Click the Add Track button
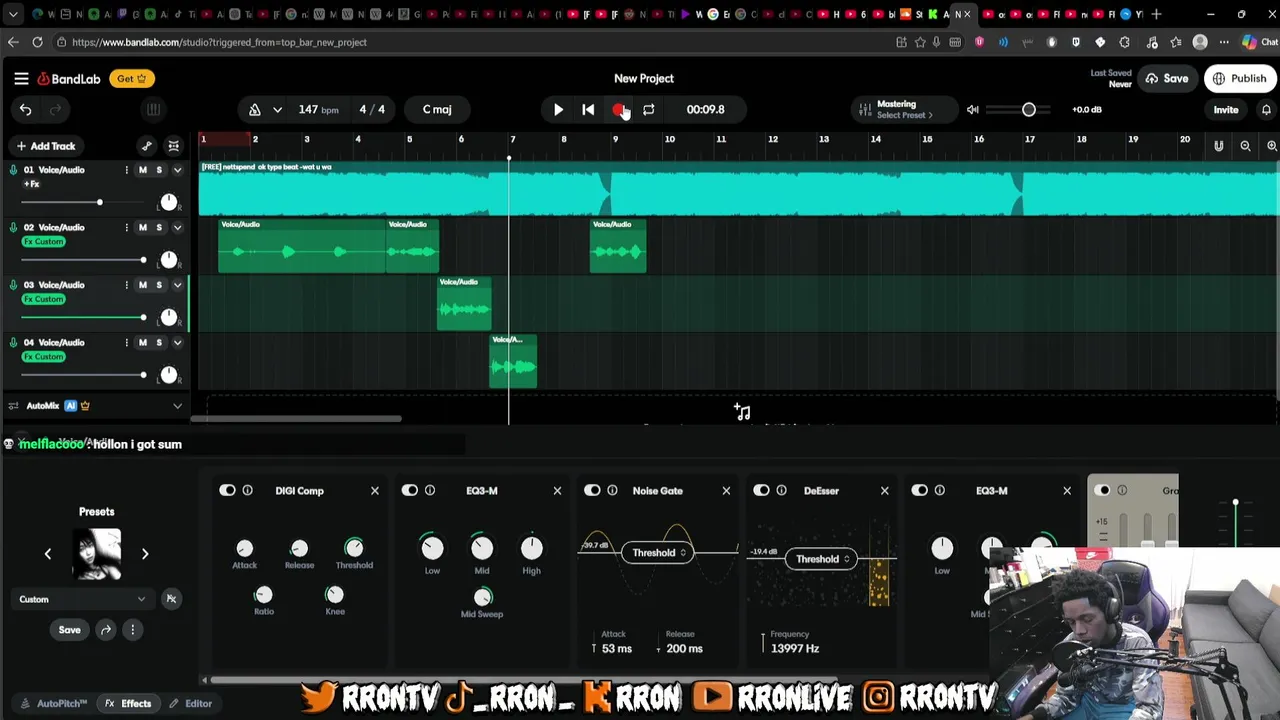The image size is (1280, 720). coord(45,146)
